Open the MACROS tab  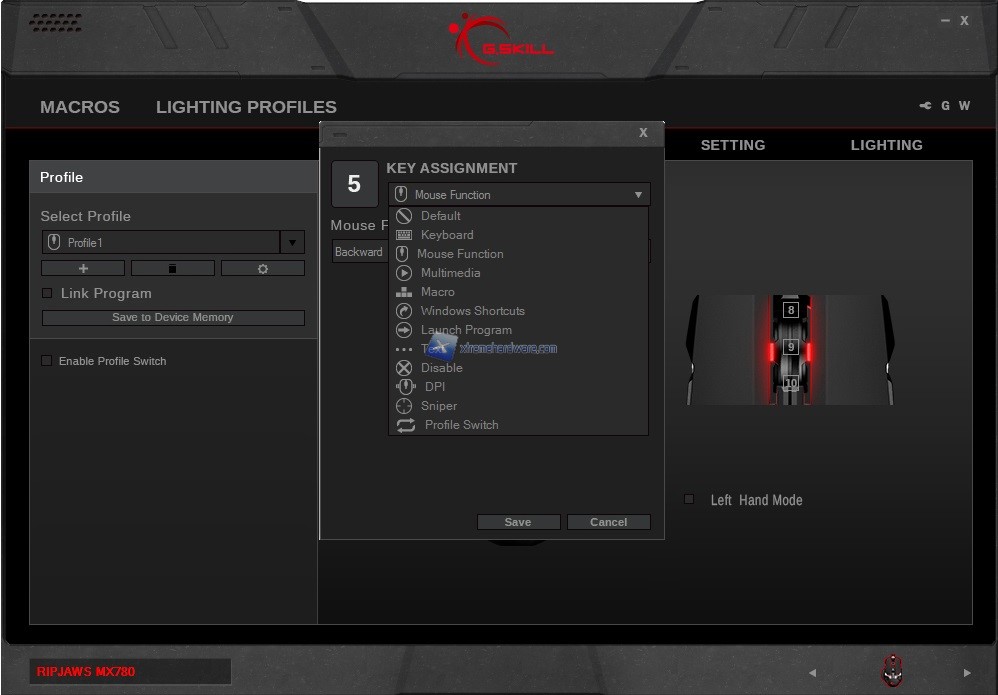80,107
